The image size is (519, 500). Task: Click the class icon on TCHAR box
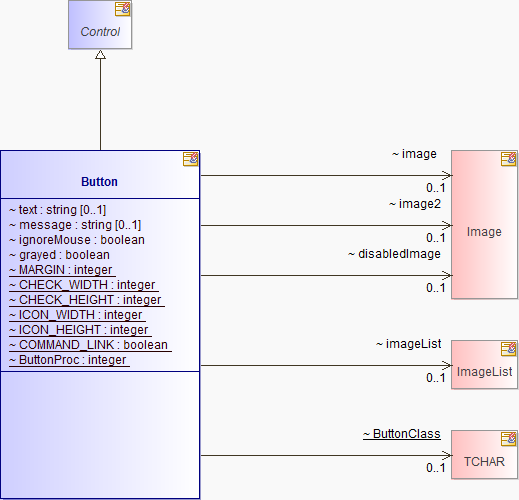(x=508, y=439)
